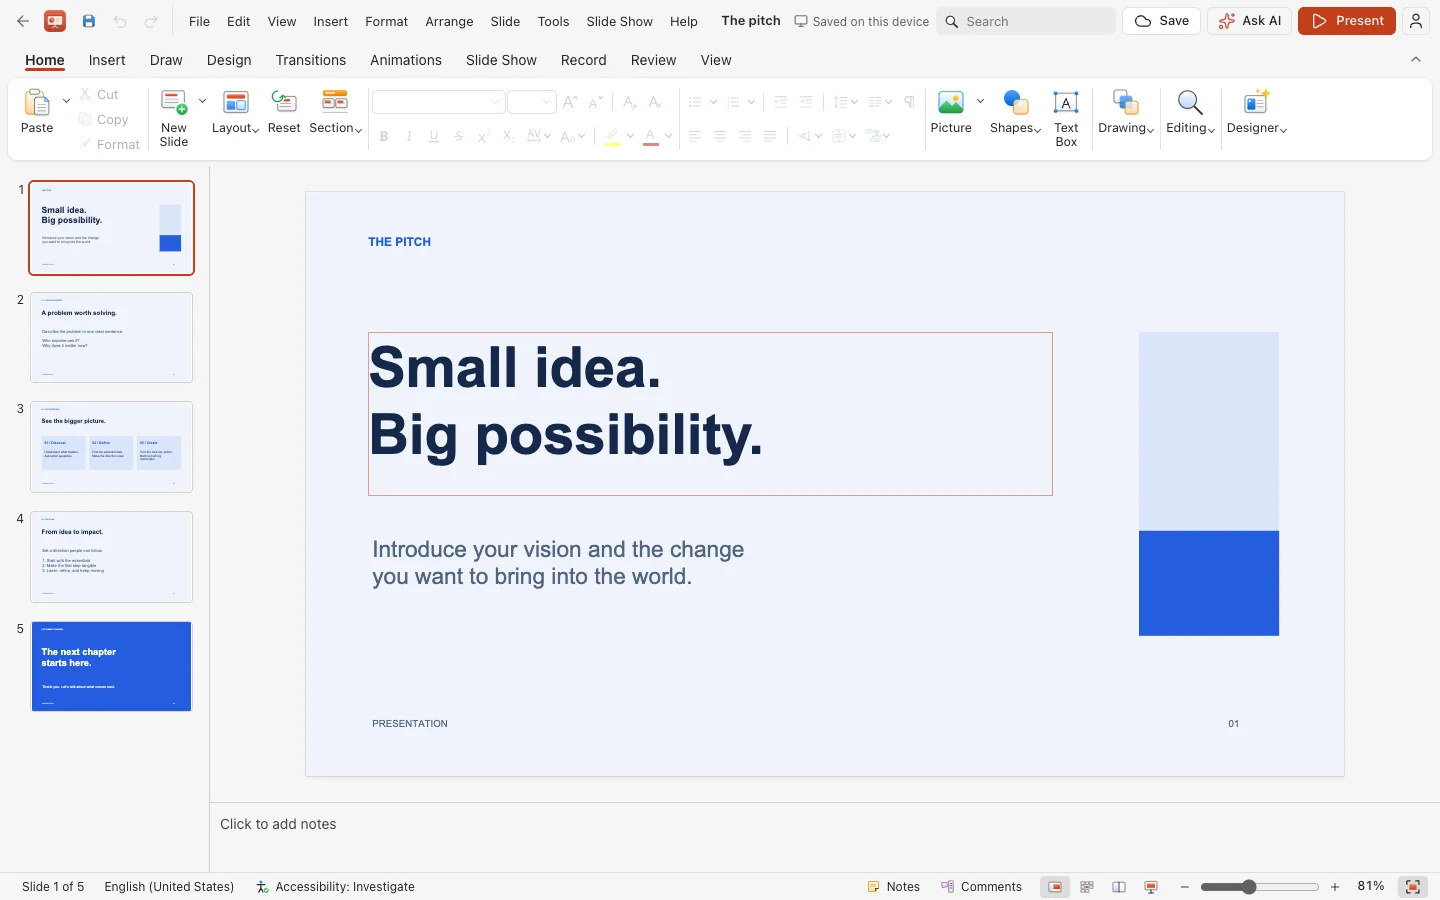Open the Designer dropdown
Viewport: 1440px width, 900px height.
pos(1256,112)
